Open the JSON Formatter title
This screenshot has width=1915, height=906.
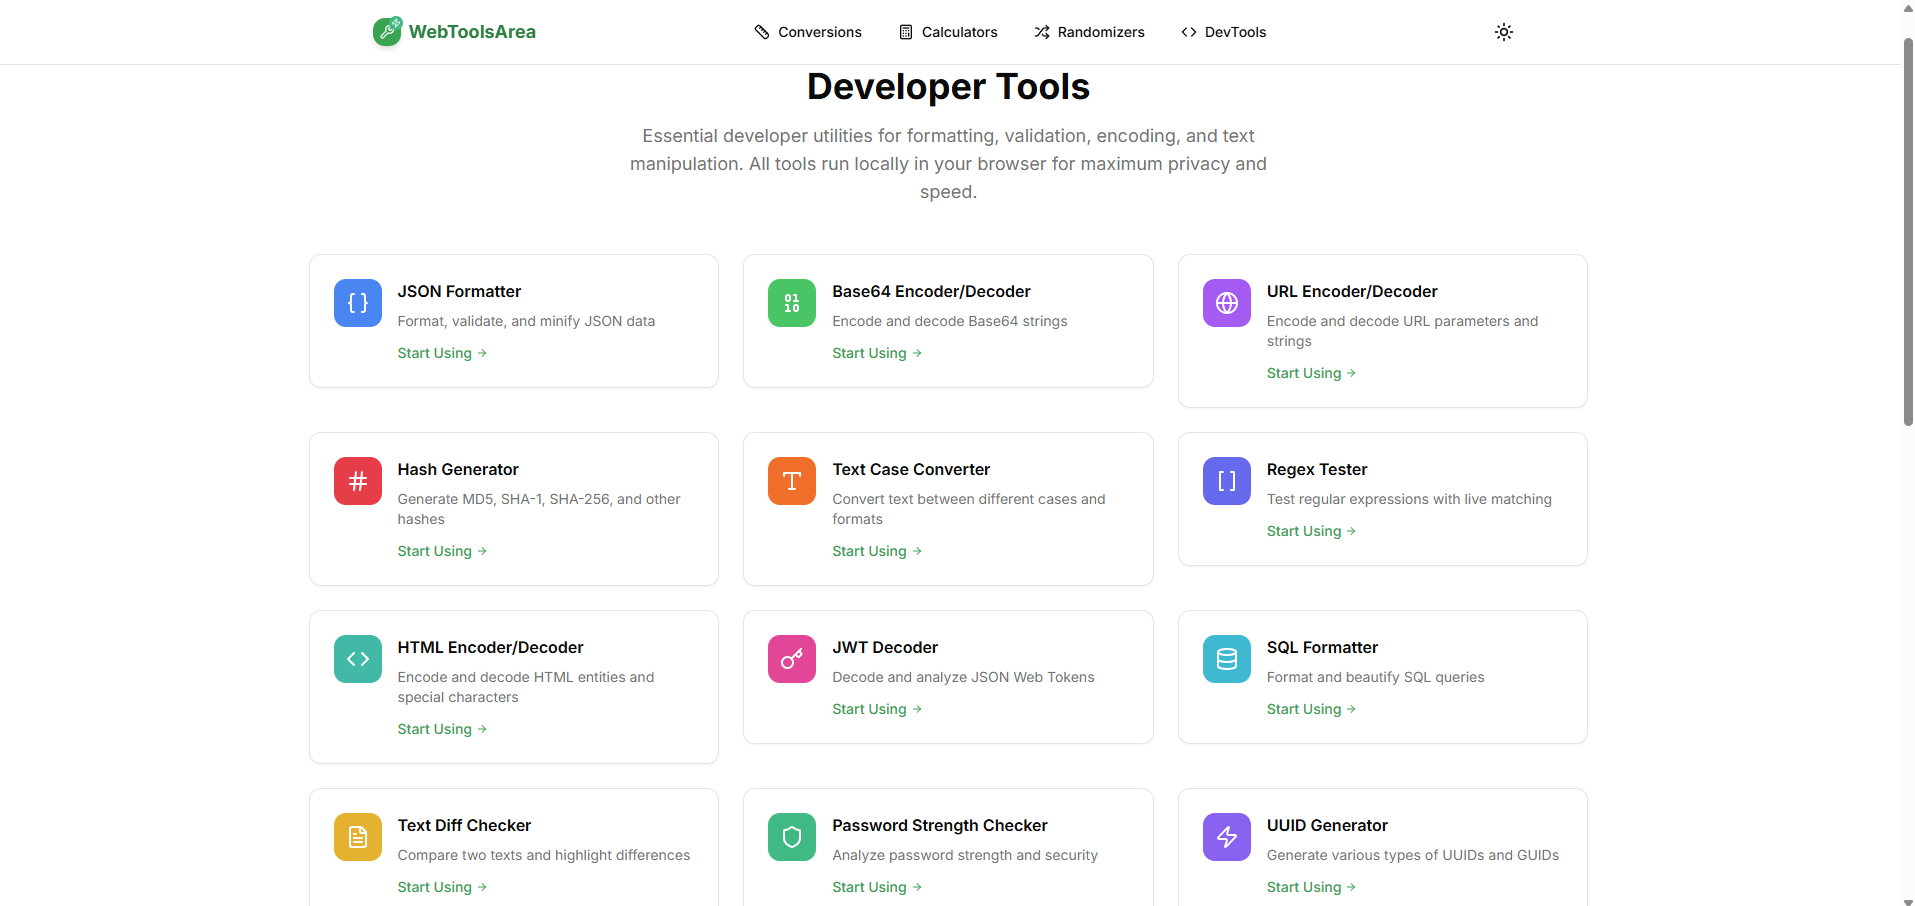tap(459, 291)
